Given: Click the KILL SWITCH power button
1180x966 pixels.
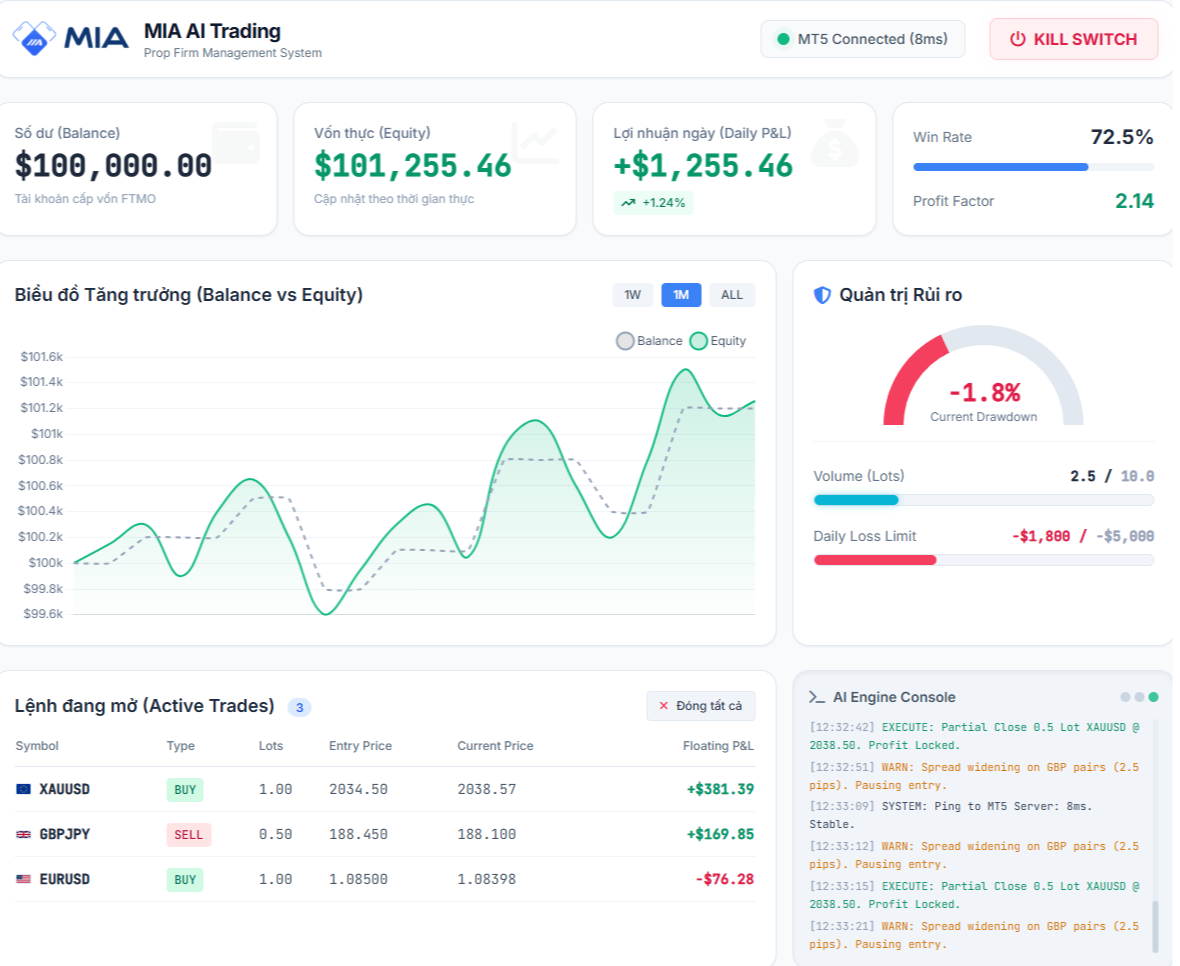Looking at the screenshot, I should 1073,39.
